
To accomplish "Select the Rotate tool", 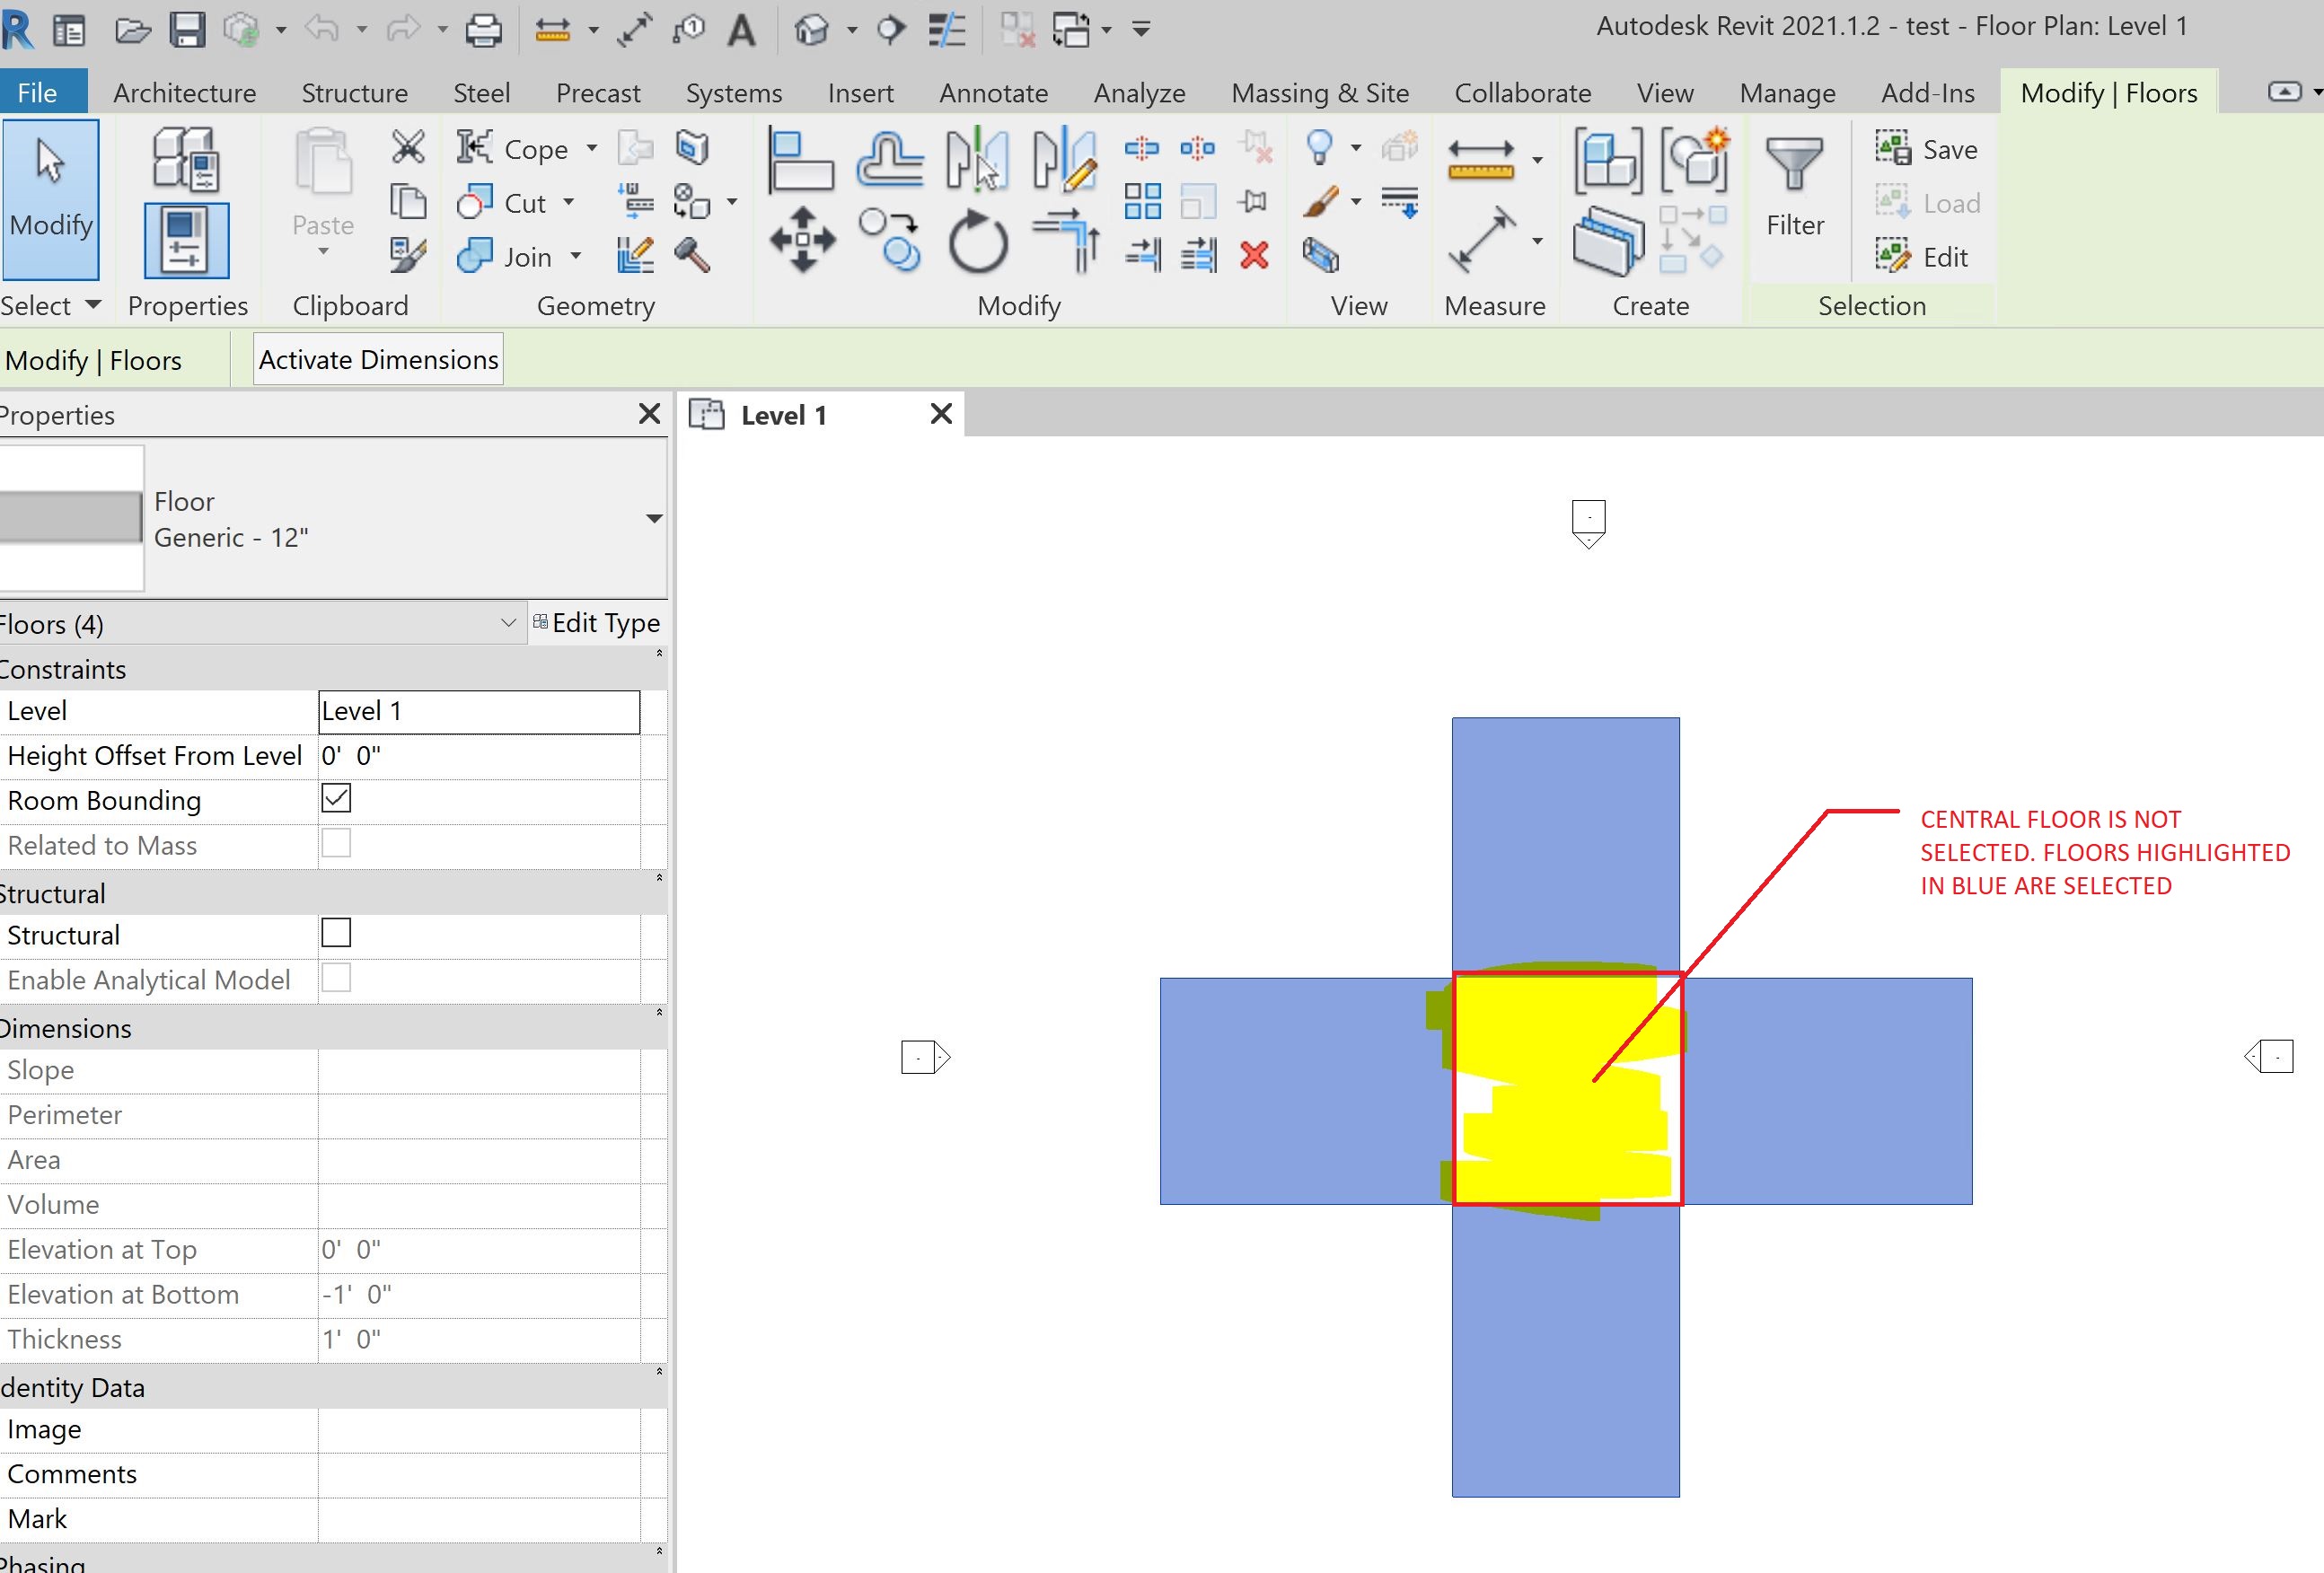I will [x=978, y=240].
